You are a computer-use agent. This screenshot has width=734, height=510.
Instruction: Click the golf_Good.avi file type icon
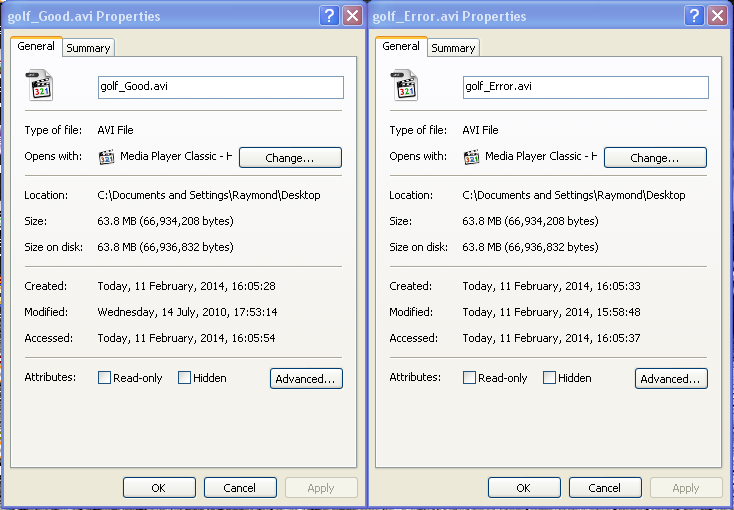click(x=39, y=85)
